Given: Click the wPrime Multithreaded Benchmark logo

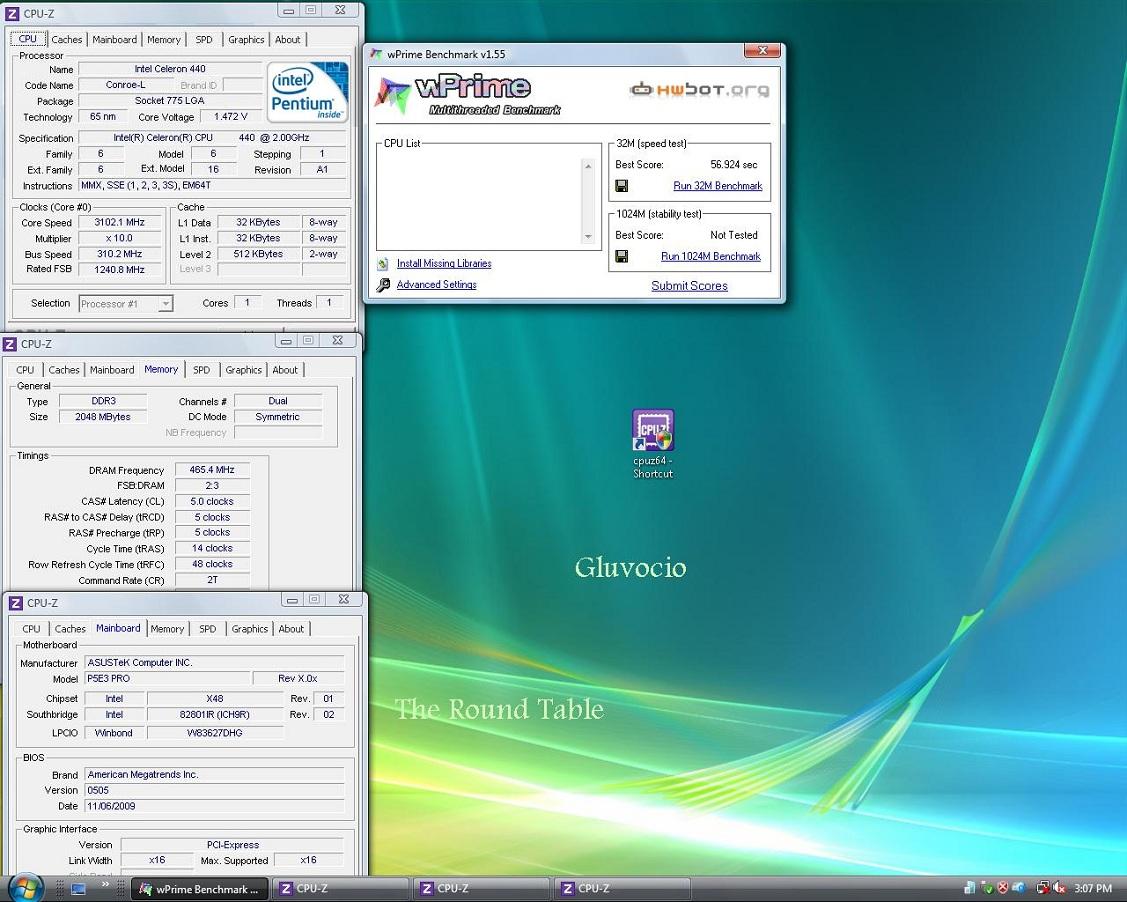Looking at the screenshot, I should [x=467, y=94].
